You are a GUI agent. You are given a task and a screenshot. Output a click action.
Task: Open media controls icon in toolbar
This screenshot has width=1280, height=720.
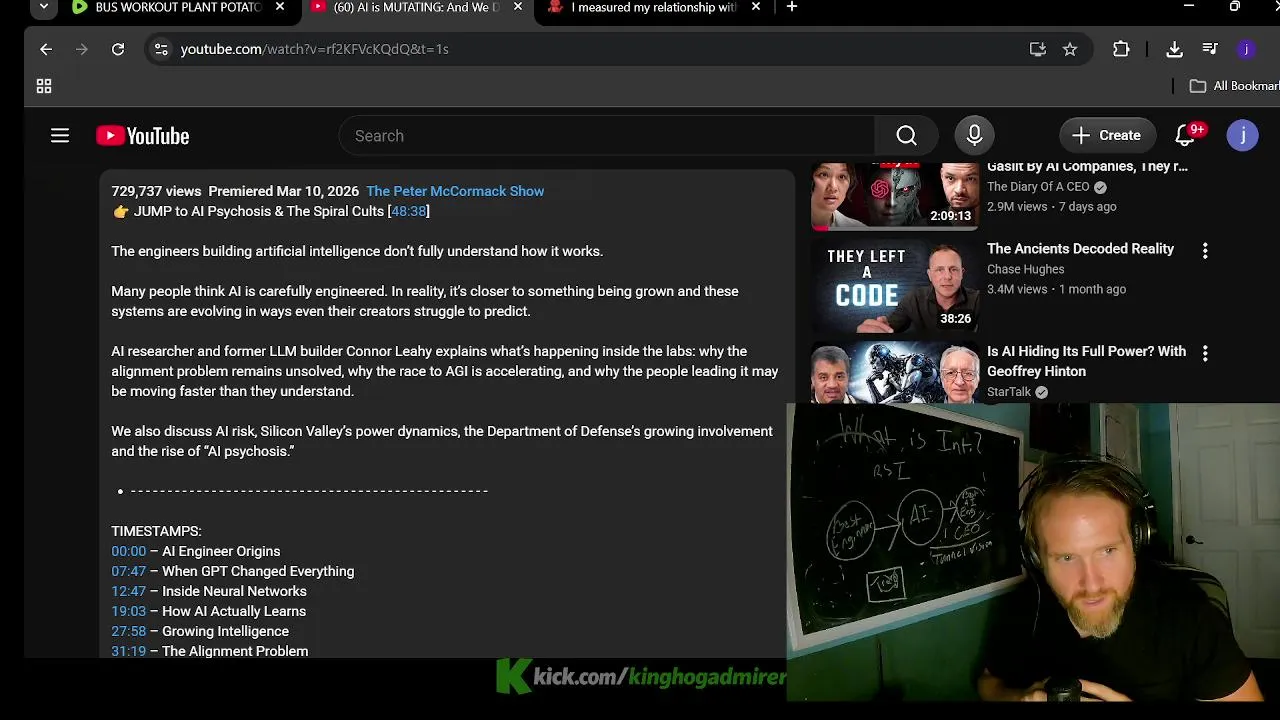[x=1210, y=49]
